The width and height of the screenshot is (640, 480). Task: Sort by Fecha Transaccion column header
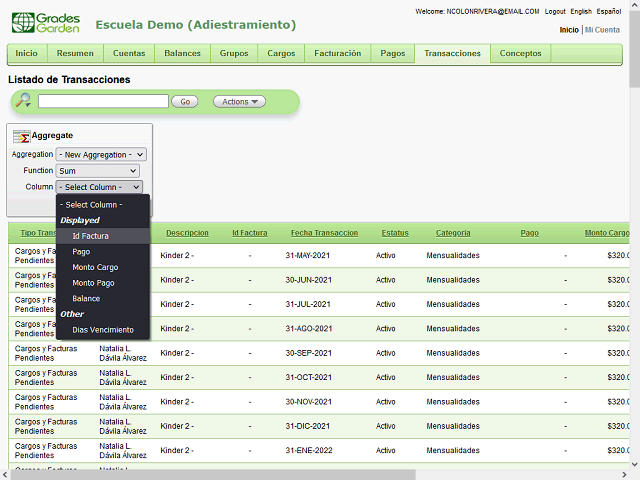point(324,233)
